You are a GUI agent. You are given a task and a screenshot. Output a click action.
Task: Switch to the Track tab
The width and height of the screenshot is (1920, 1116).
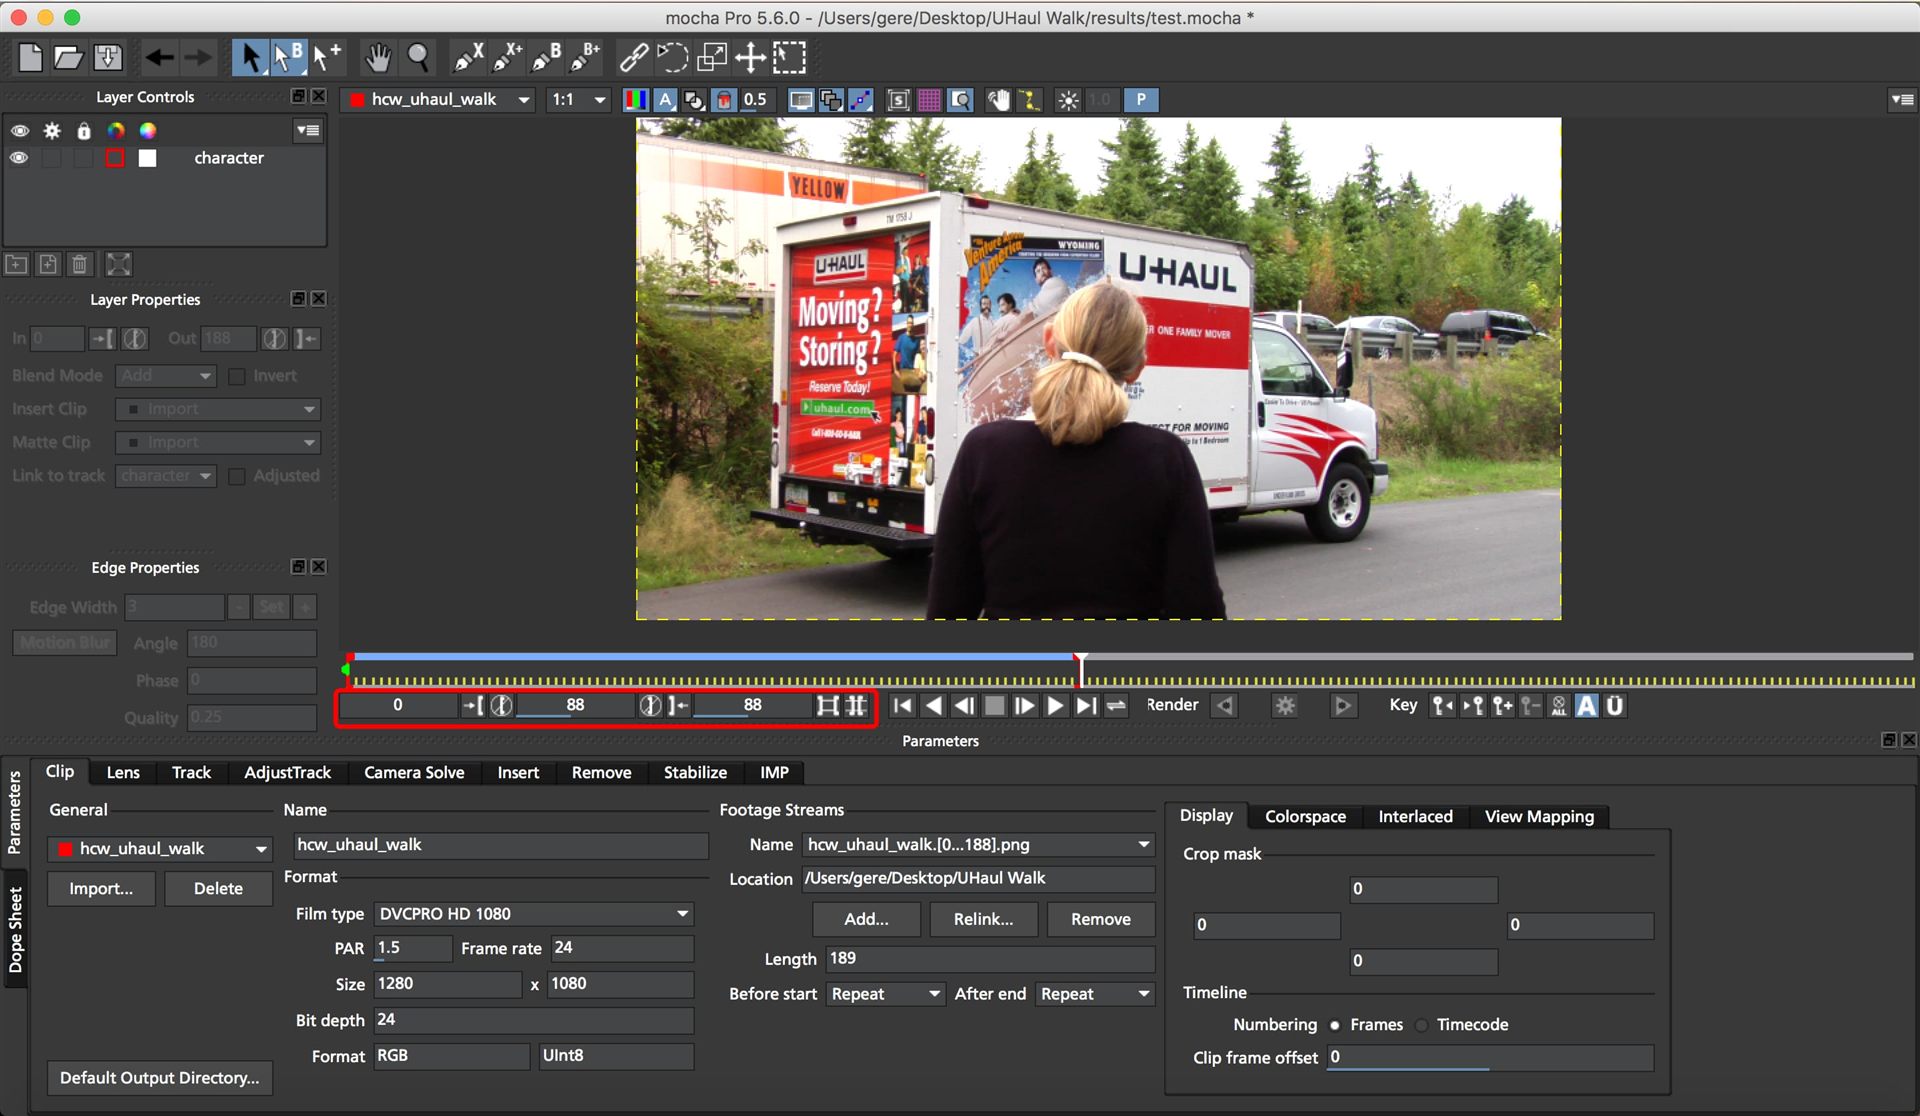191,773
